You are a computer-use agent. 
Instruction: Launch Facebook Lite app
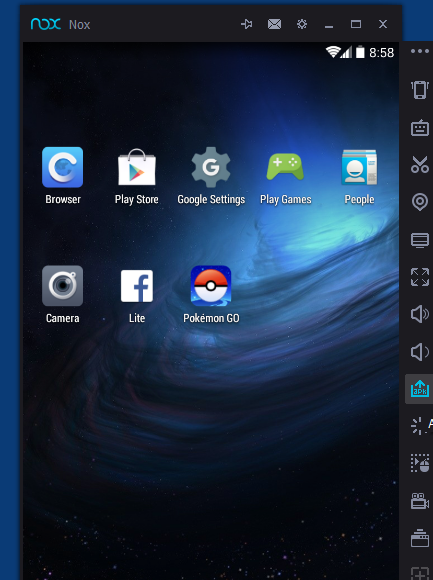point(136,286)
